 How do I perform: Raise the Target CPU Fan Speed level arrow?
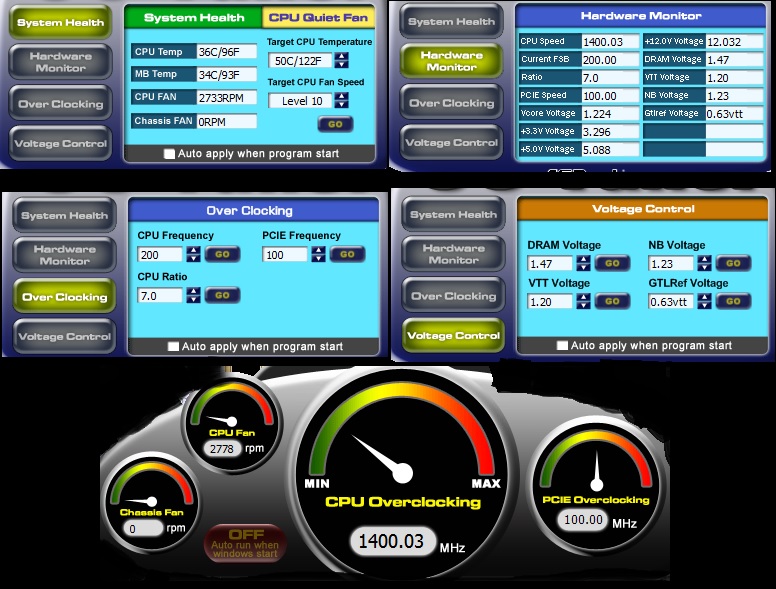tap(341, 97)
